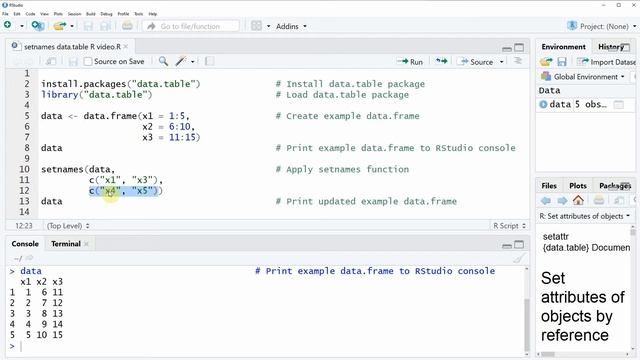View the data object in grid viewer icon
This screenshot has height=360, width=640.
tap(619, 104)
